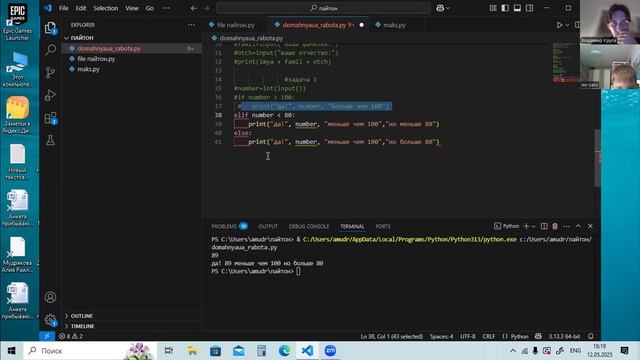The image size is (640, 360).
Task: Open Microsoft Edge from taskbar
Action: point(284,351)
